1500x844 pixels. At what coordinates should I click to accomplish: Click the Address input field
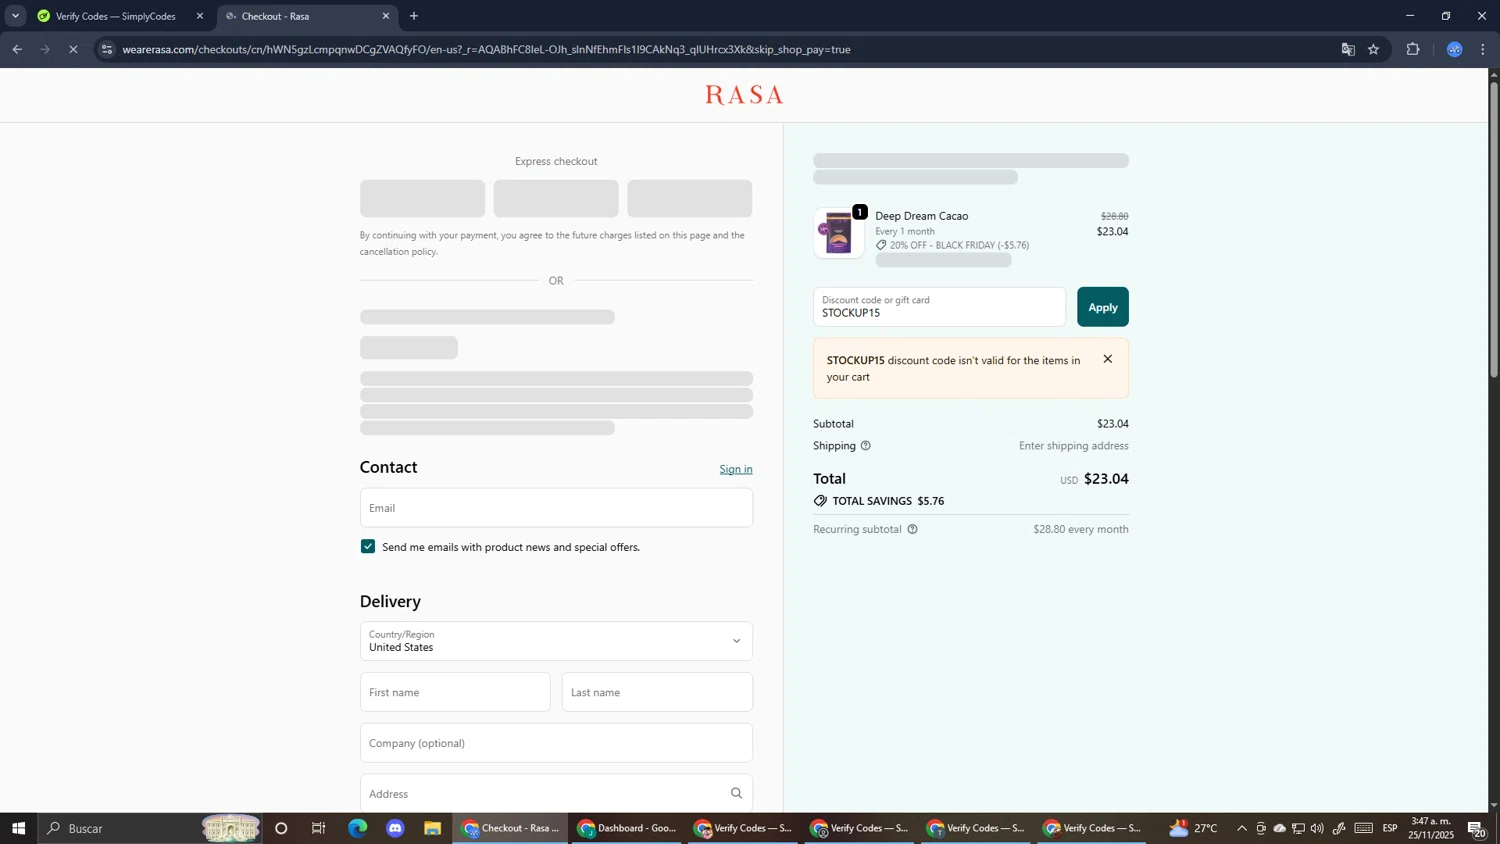coord(556,794)
